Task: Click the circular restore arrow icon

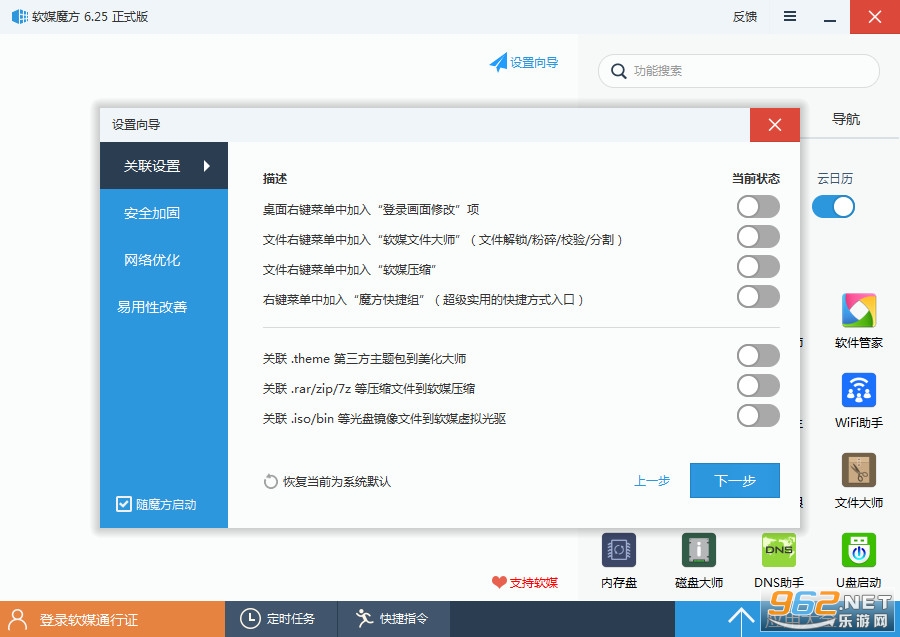Action: pos(270,481)
